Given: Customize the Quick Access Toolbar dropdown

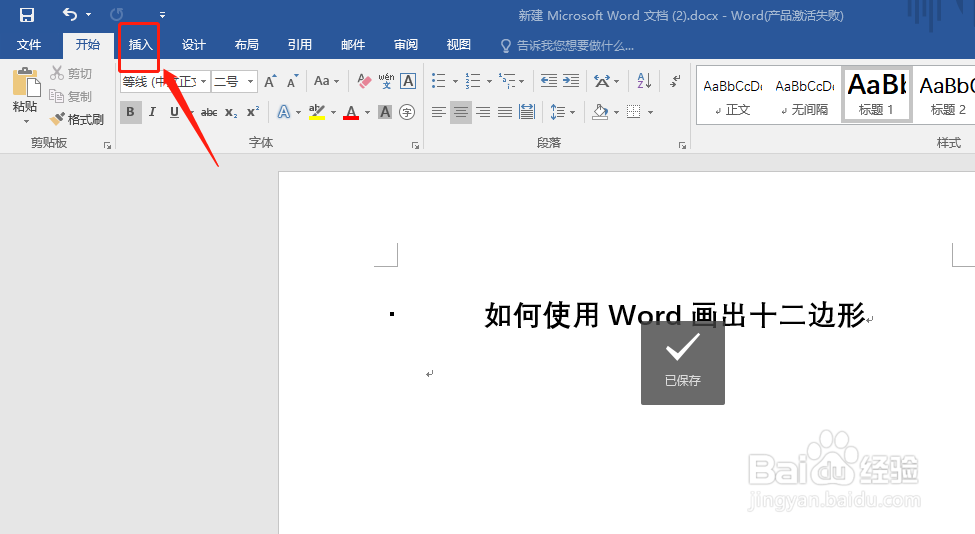Looking at the screenshot, I should click(x=162, y=14).
